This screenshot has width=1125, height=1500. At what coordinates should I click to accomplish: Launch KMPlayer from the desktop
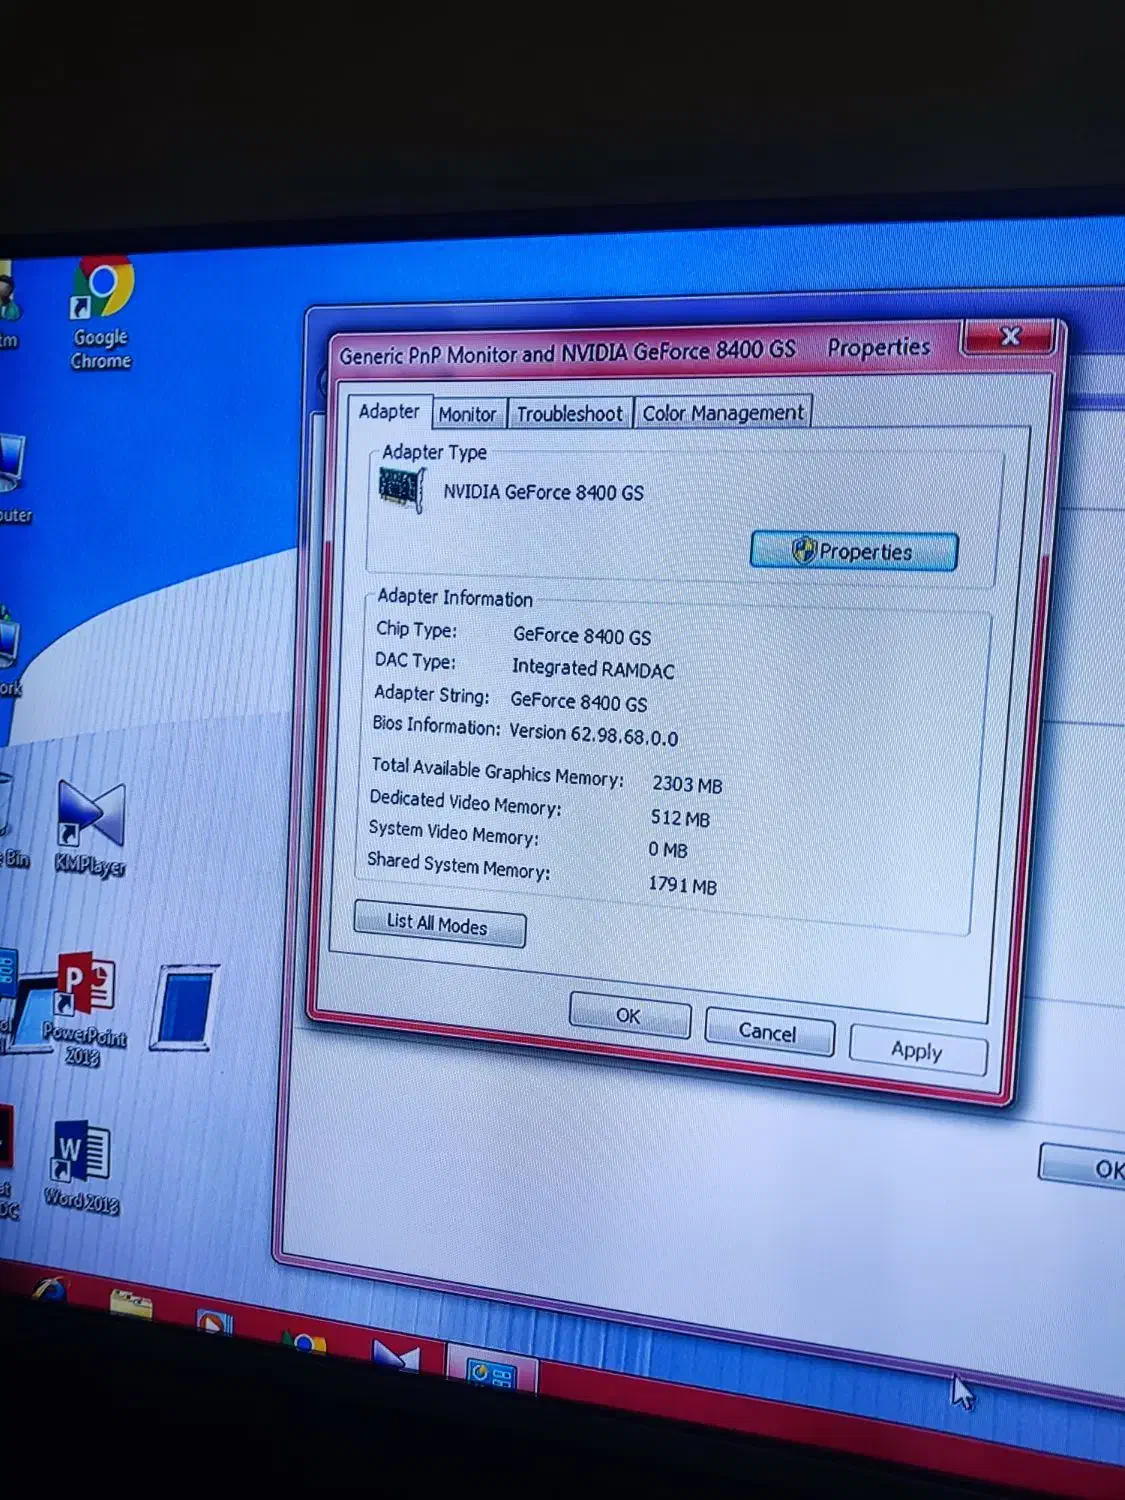[91, 817]
